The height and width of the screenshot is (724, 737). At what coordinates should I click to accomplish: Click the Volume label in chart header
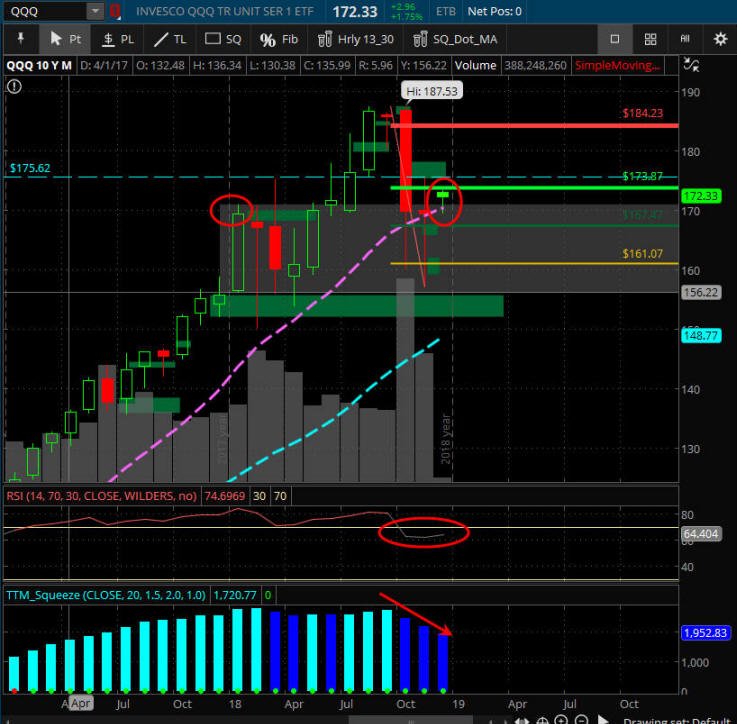click(x=475, y=65)
